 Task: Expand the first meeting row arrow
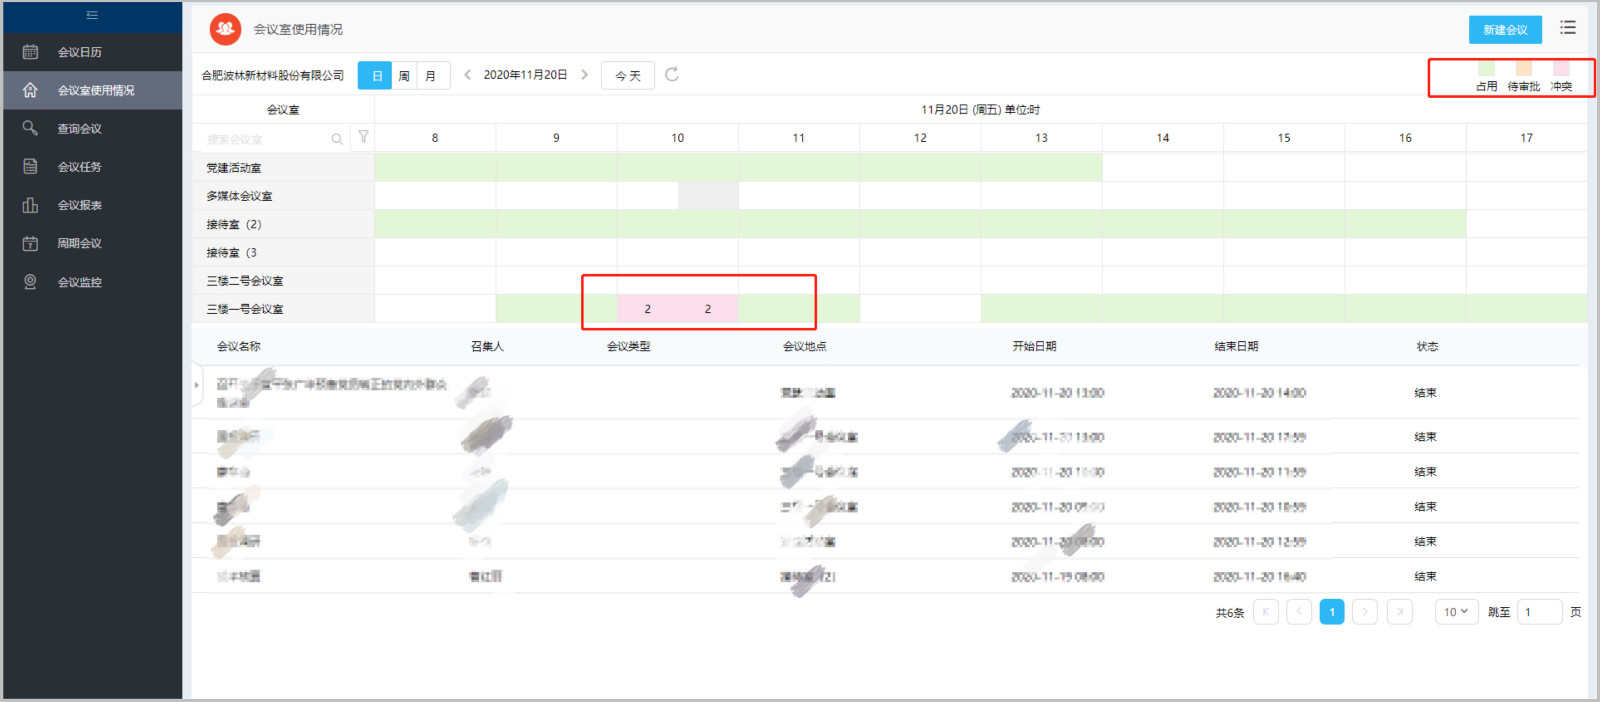click(197, 385)
